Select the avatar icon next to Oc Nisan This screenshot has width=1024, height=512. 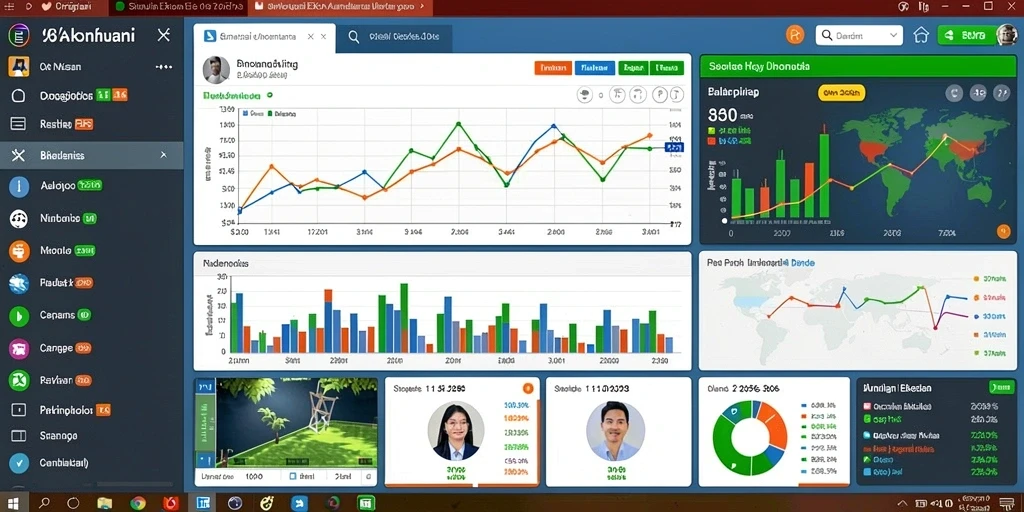18,67
